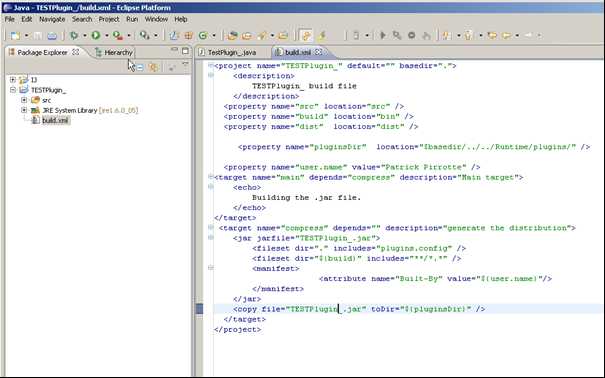Expand the src folder node

pyautogui.click(x=24, y=100)
